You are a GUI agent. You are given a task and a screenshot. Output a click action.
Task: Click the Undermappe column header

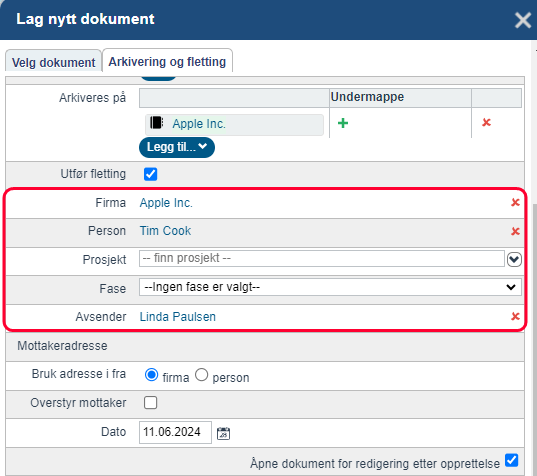pos(400,97)
